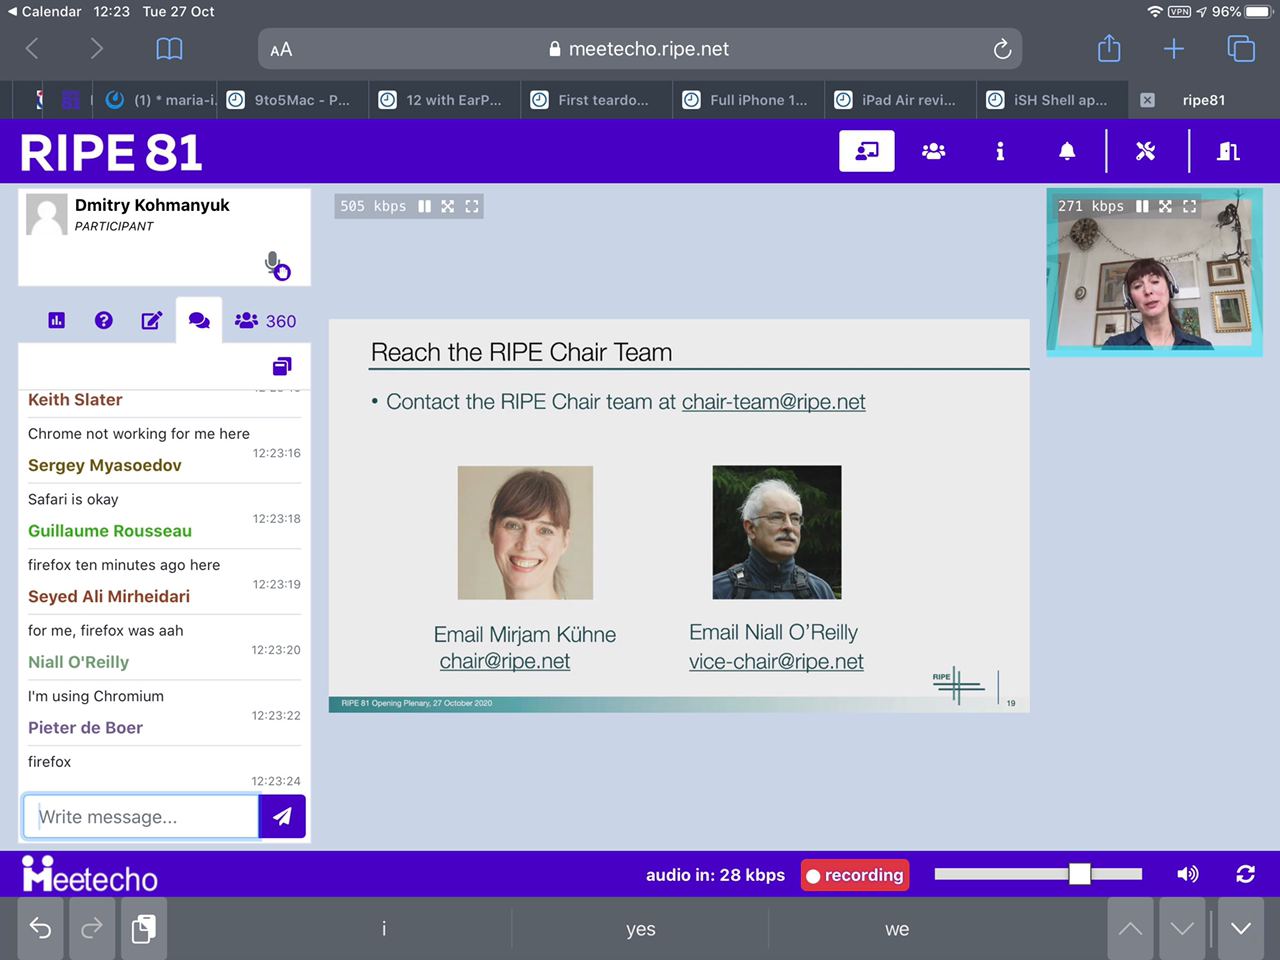Click Niall O'Reilly's photo on slide
1280x960 pixels.
coord(777,532)
